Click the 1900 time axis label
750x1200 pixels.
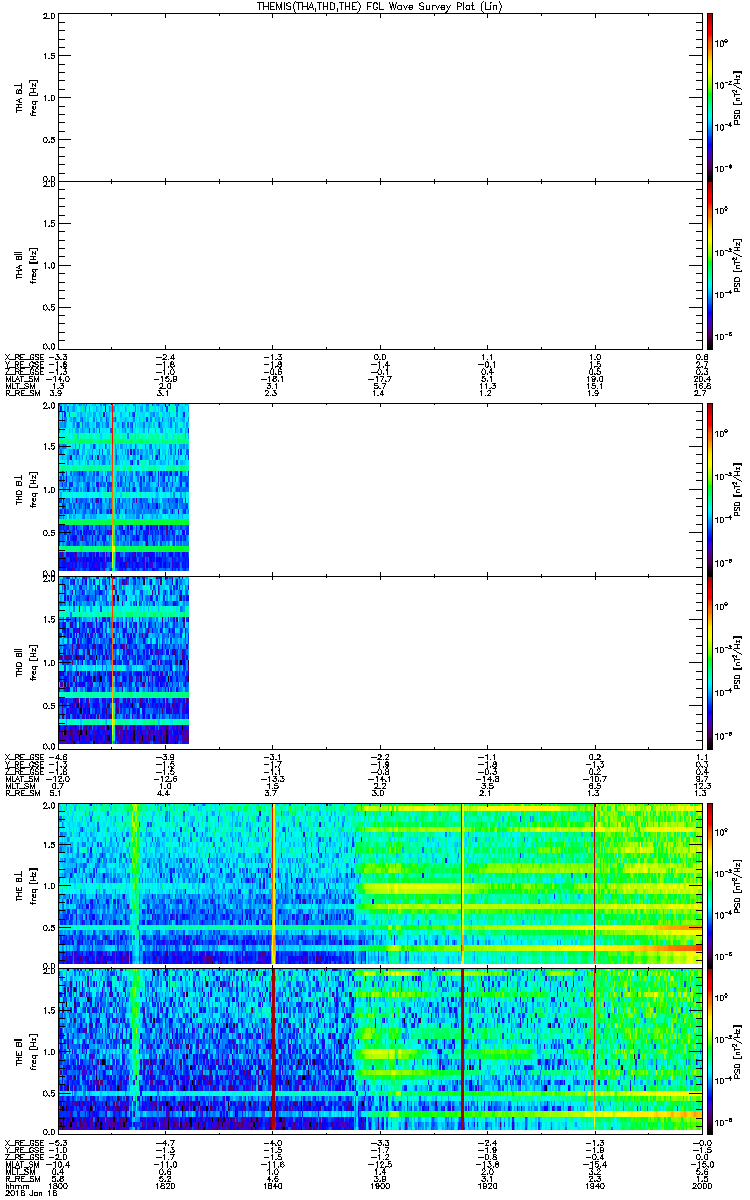pos(380,1184)
